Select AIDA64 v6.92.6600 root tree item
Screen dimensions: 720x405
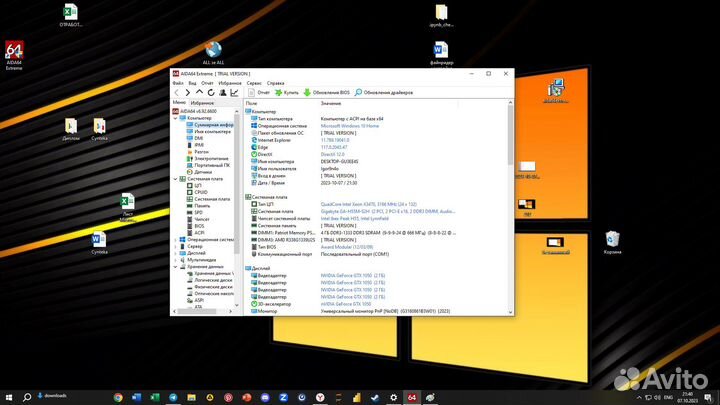194,111
